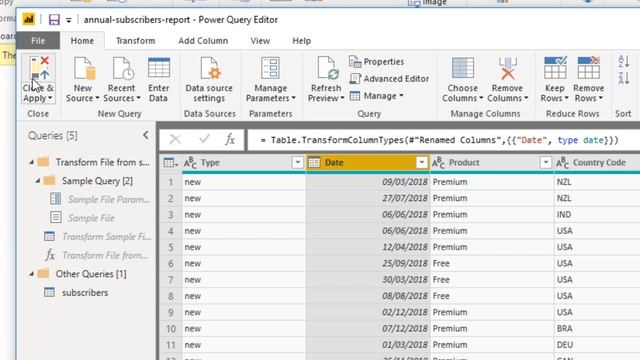Switch to the Home tab
640x360 pixels.
(82, 41)
